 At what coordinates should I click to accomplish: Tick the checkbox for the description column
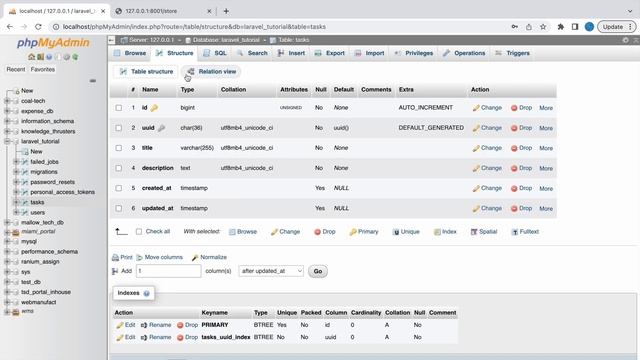tap(119, 168)
